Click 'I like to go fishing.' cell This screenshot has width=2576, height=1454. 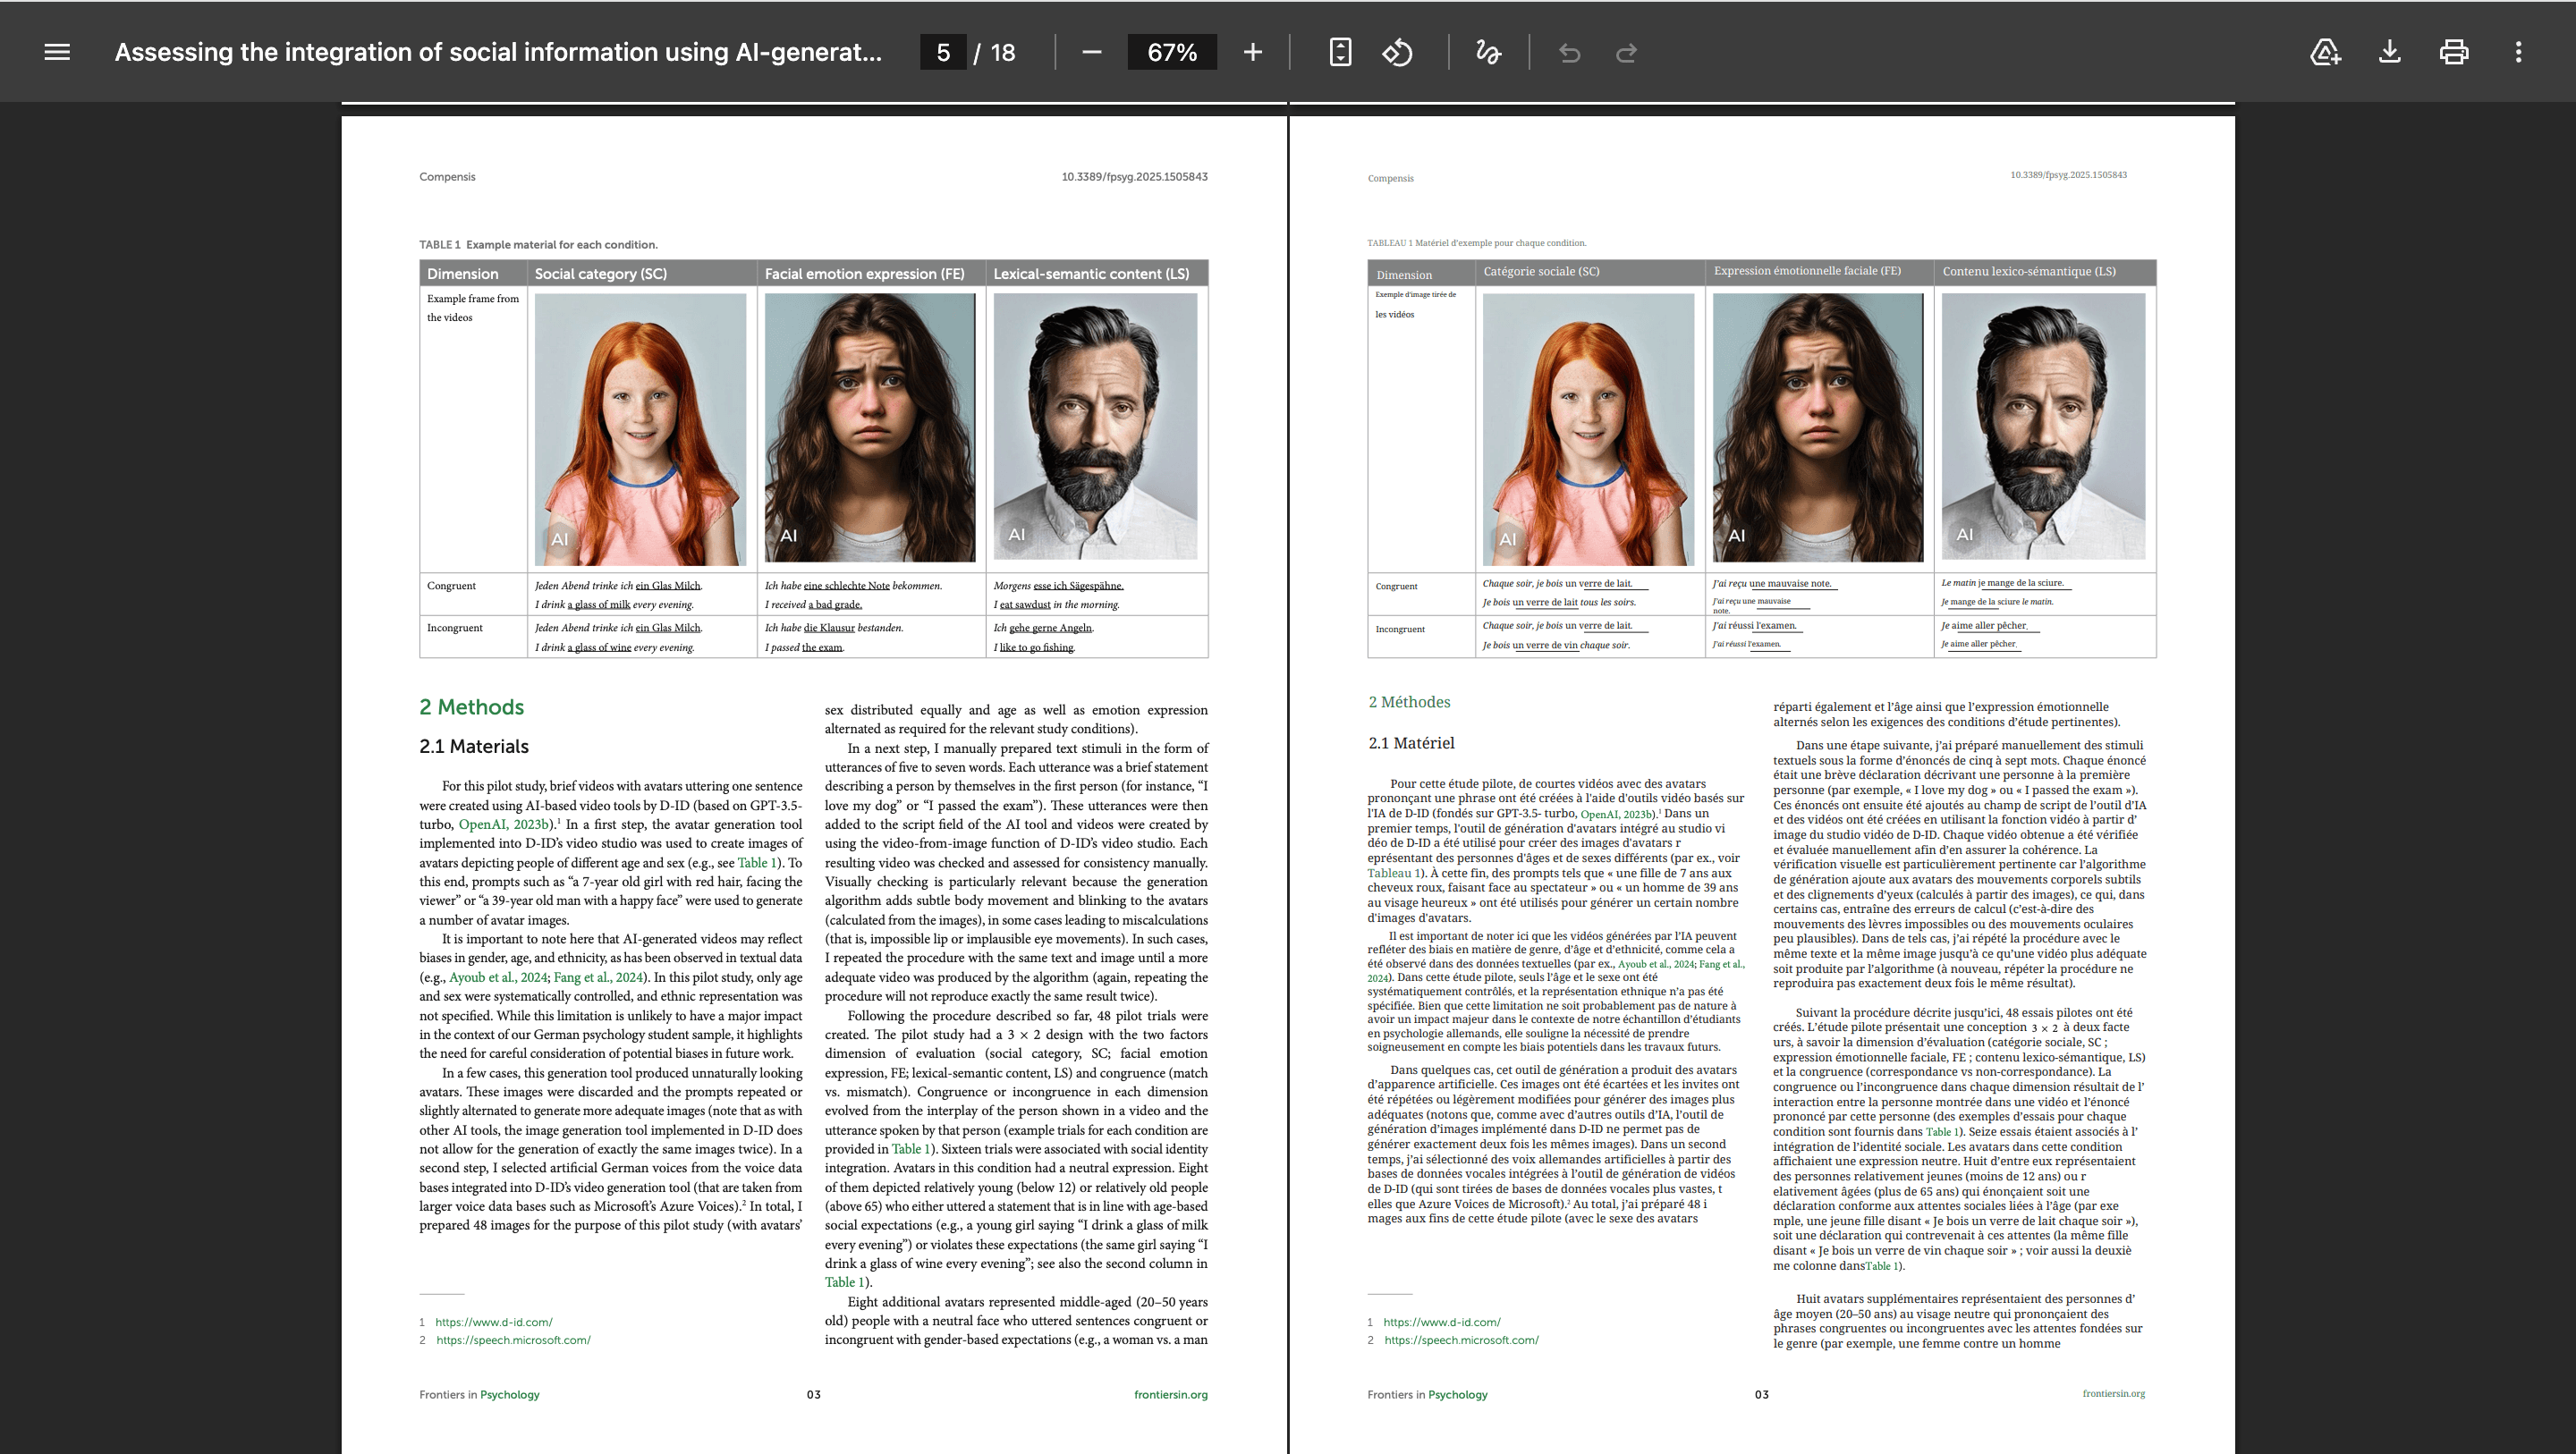1034,648
